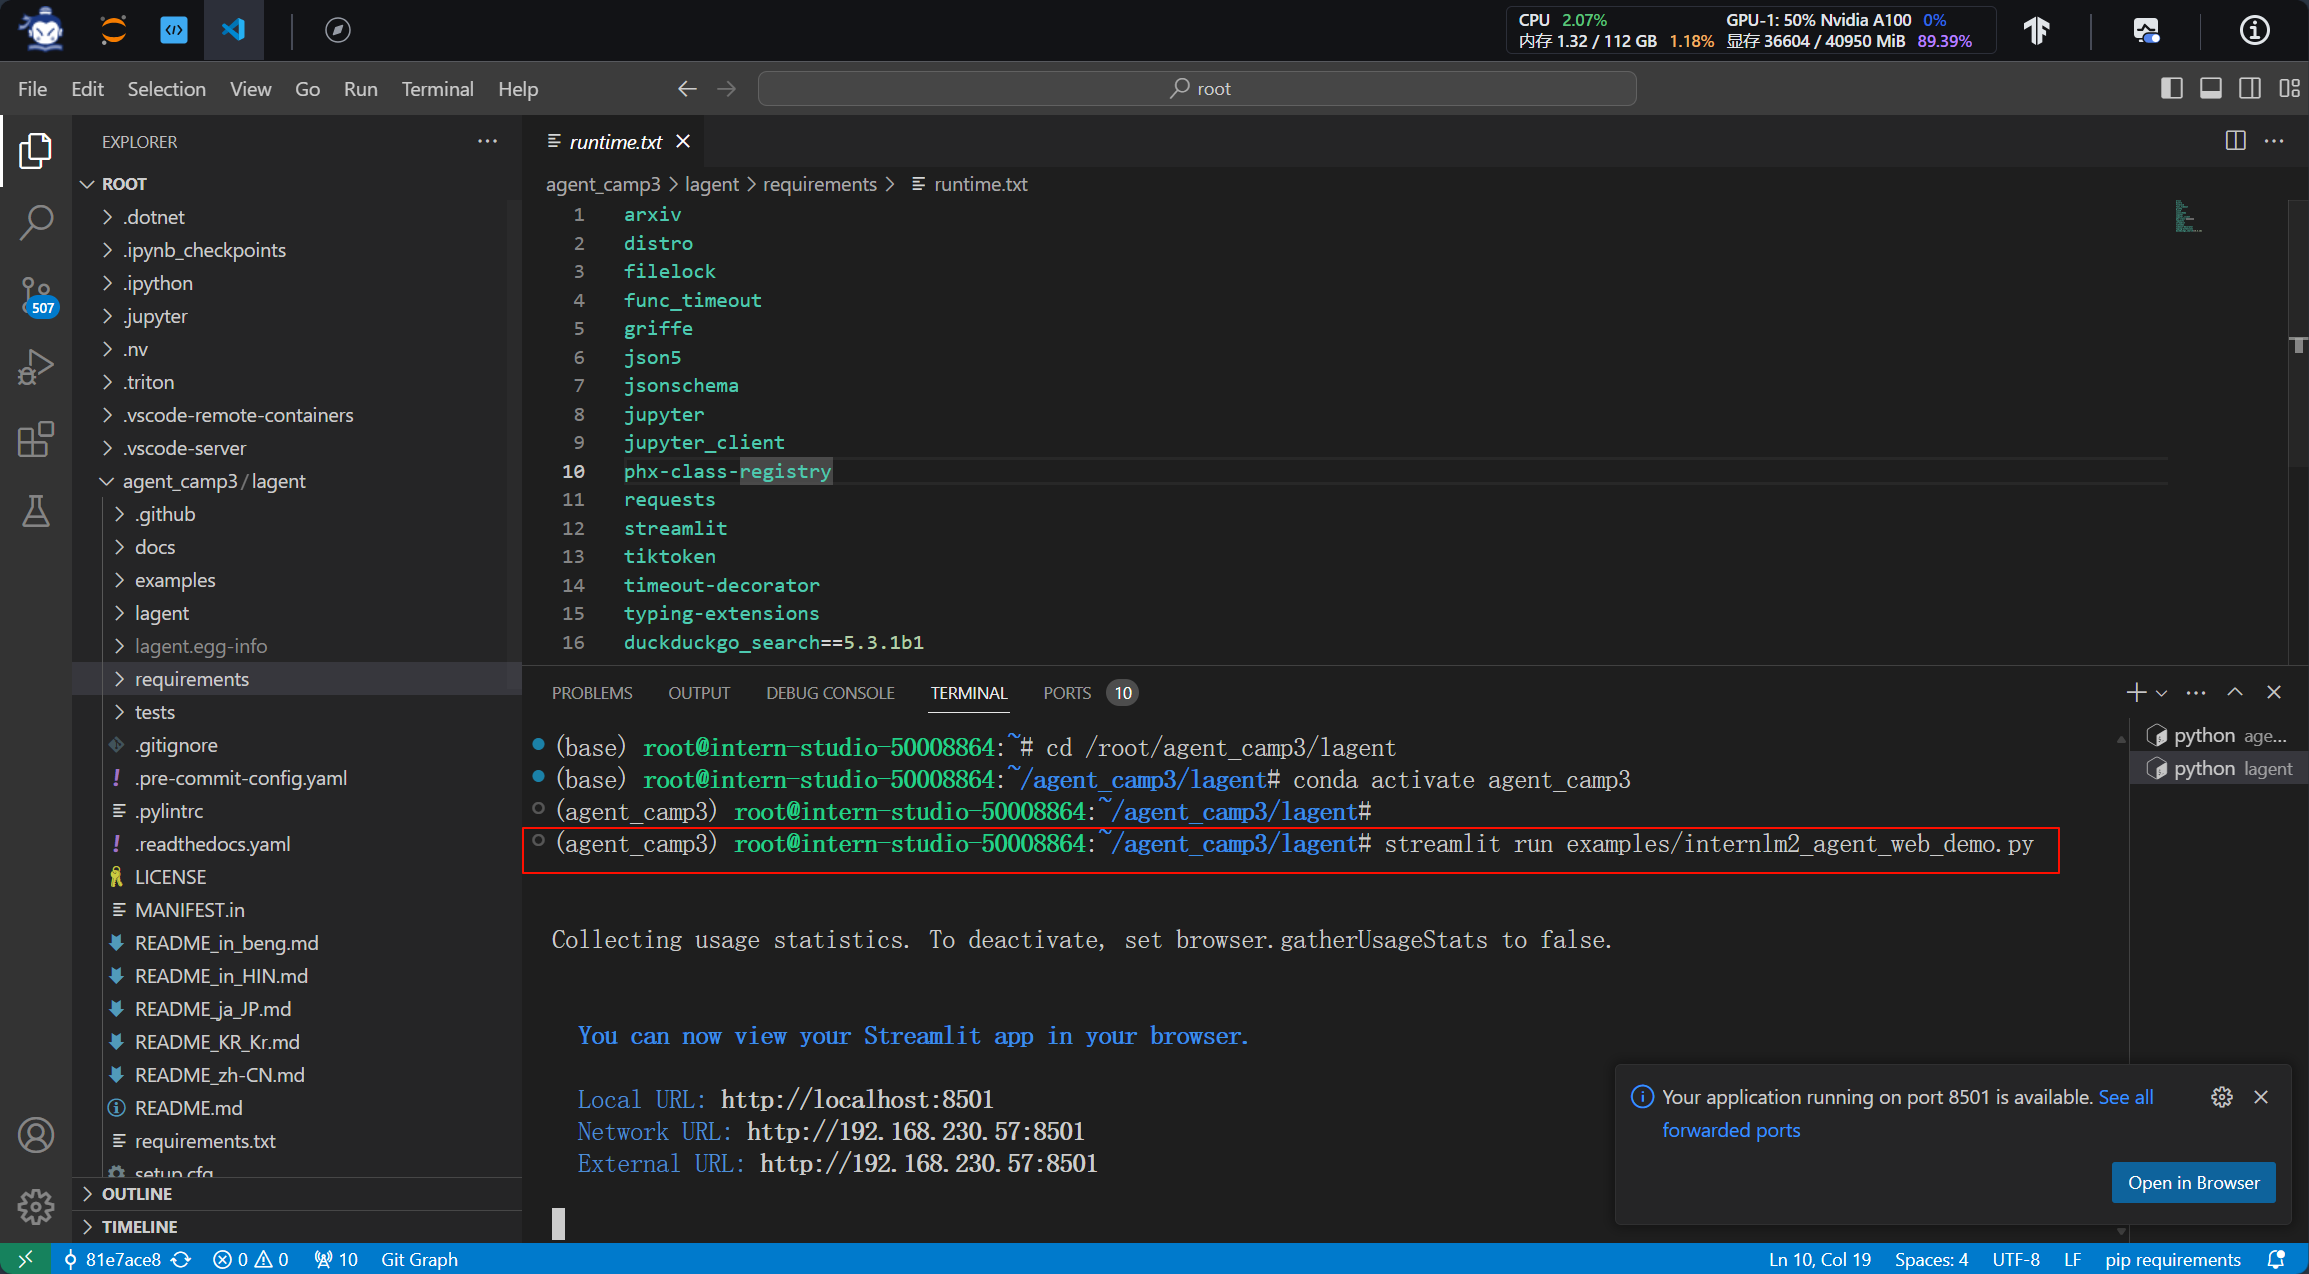The image size is (2309, 1274).
Task: Switch to the PORTS panel tab
Action: [x=1067, y=693]
